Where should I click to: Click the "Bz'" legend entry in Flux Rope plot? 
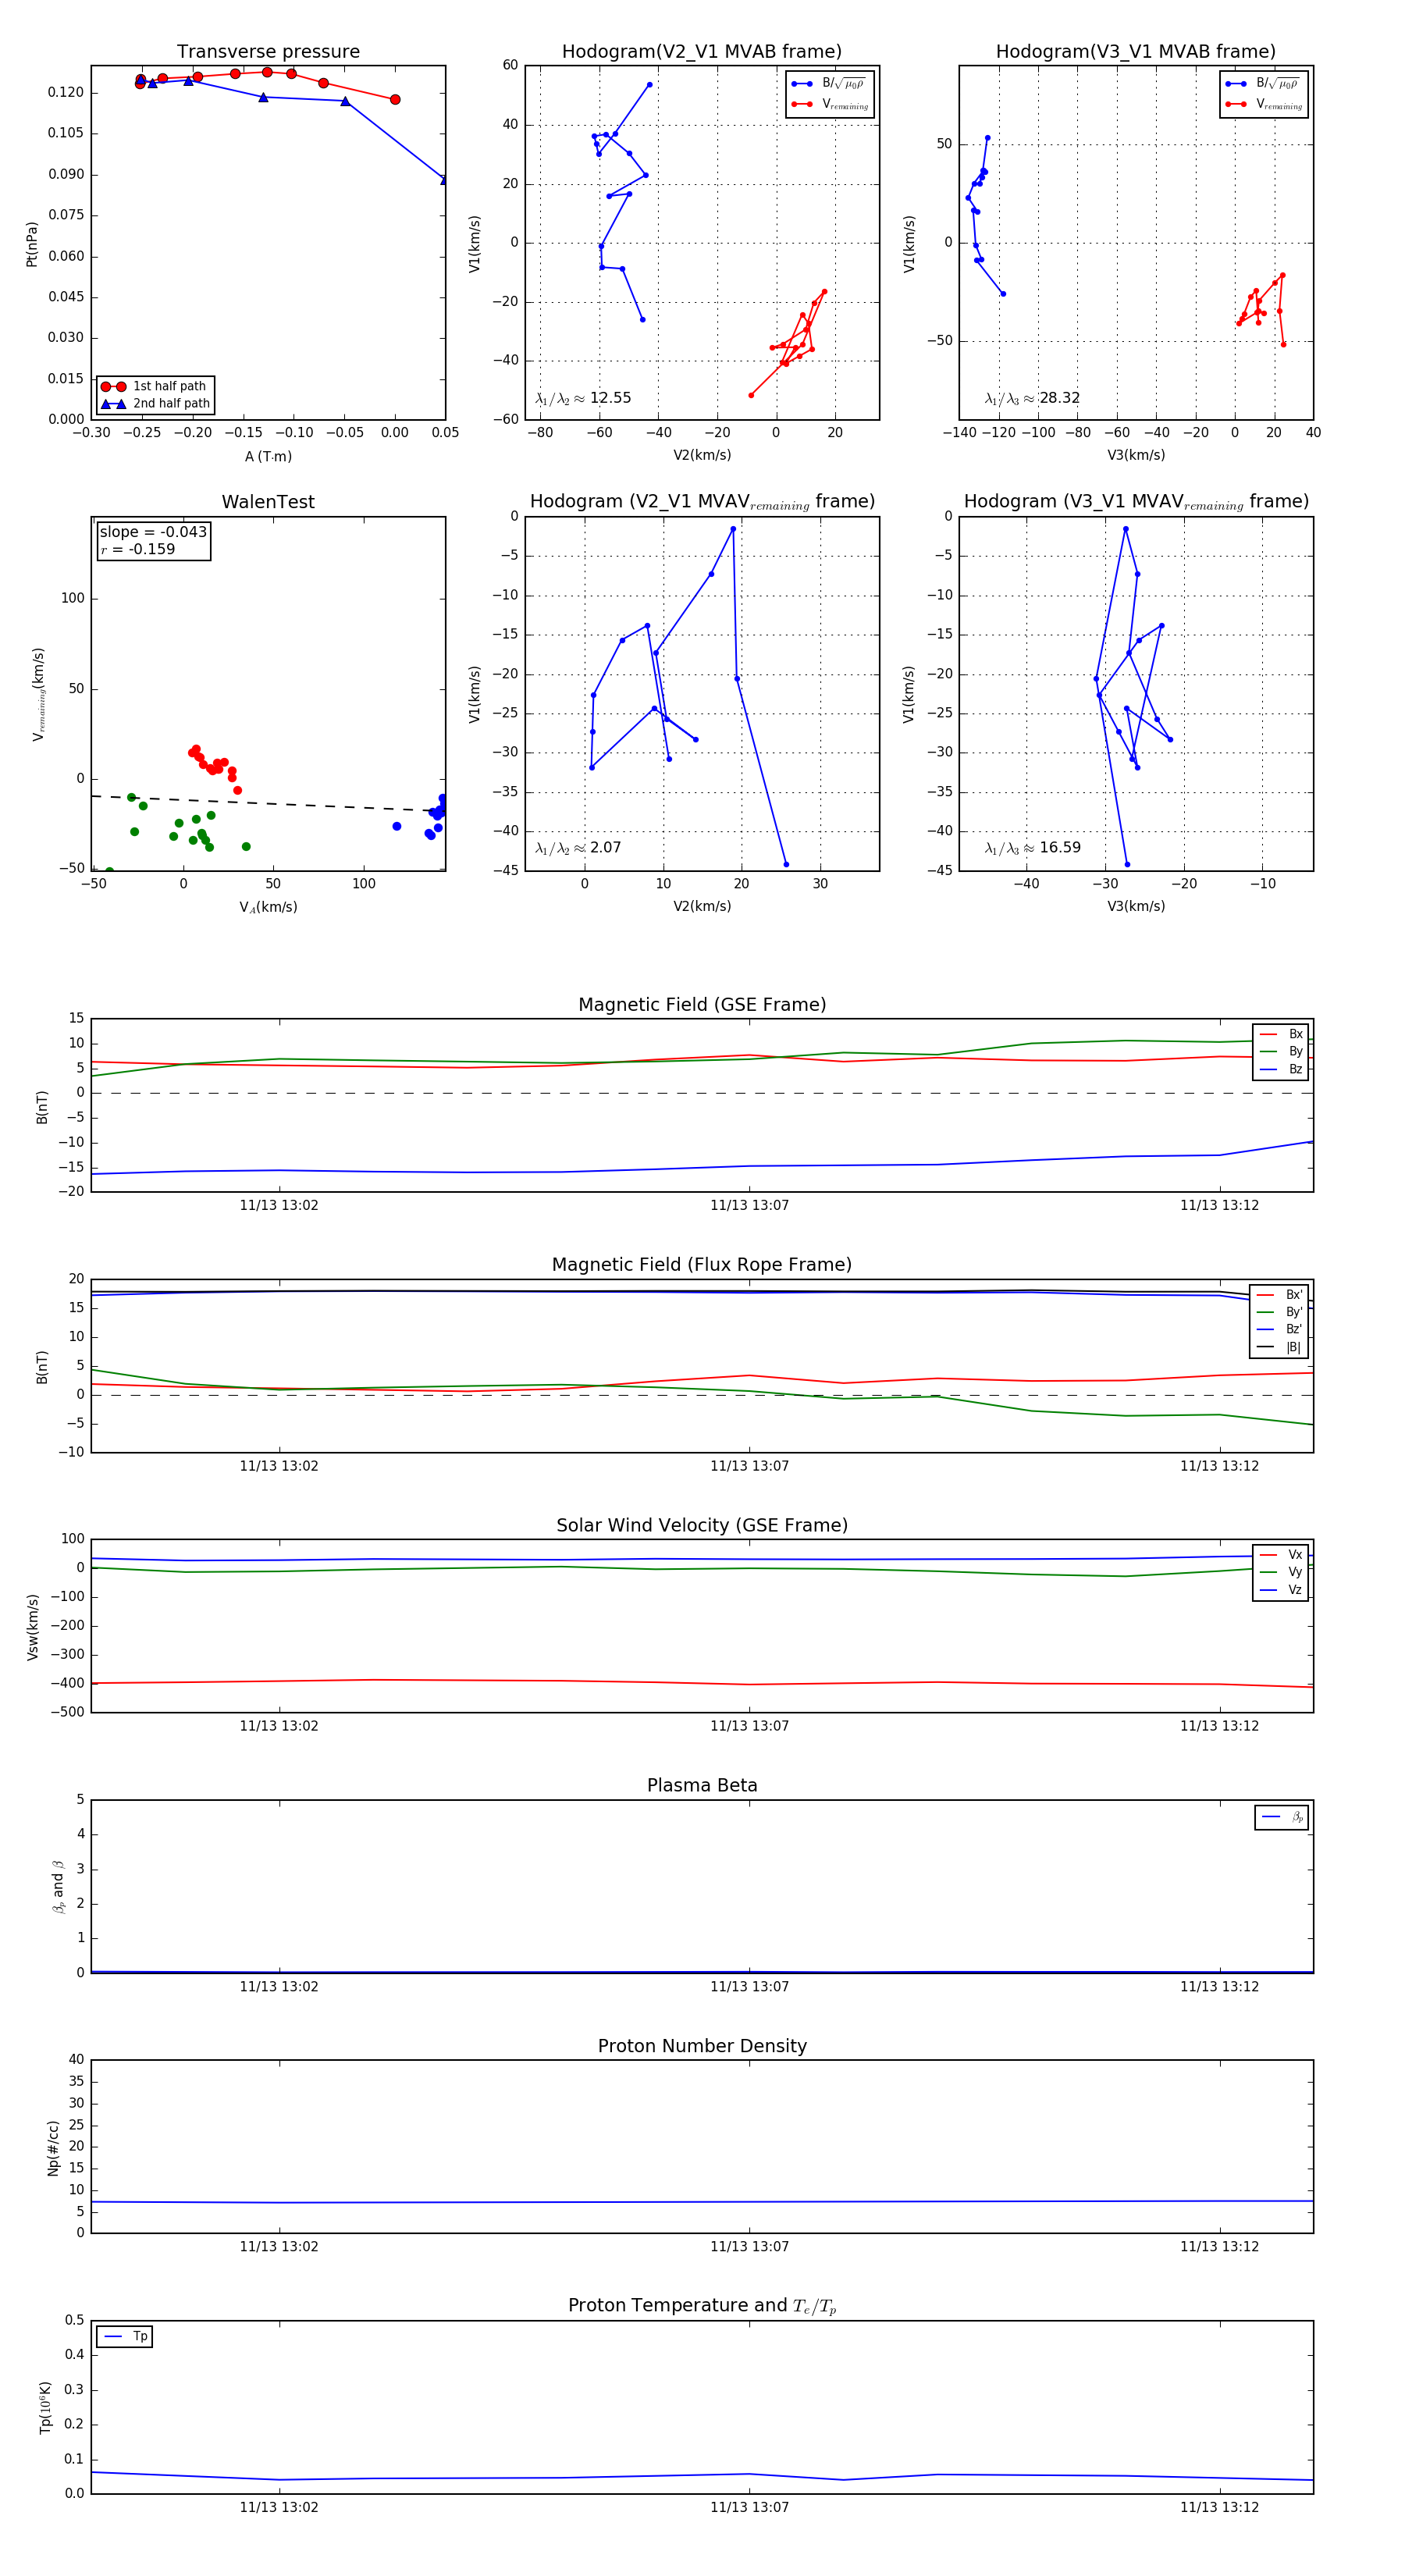1280,1330
